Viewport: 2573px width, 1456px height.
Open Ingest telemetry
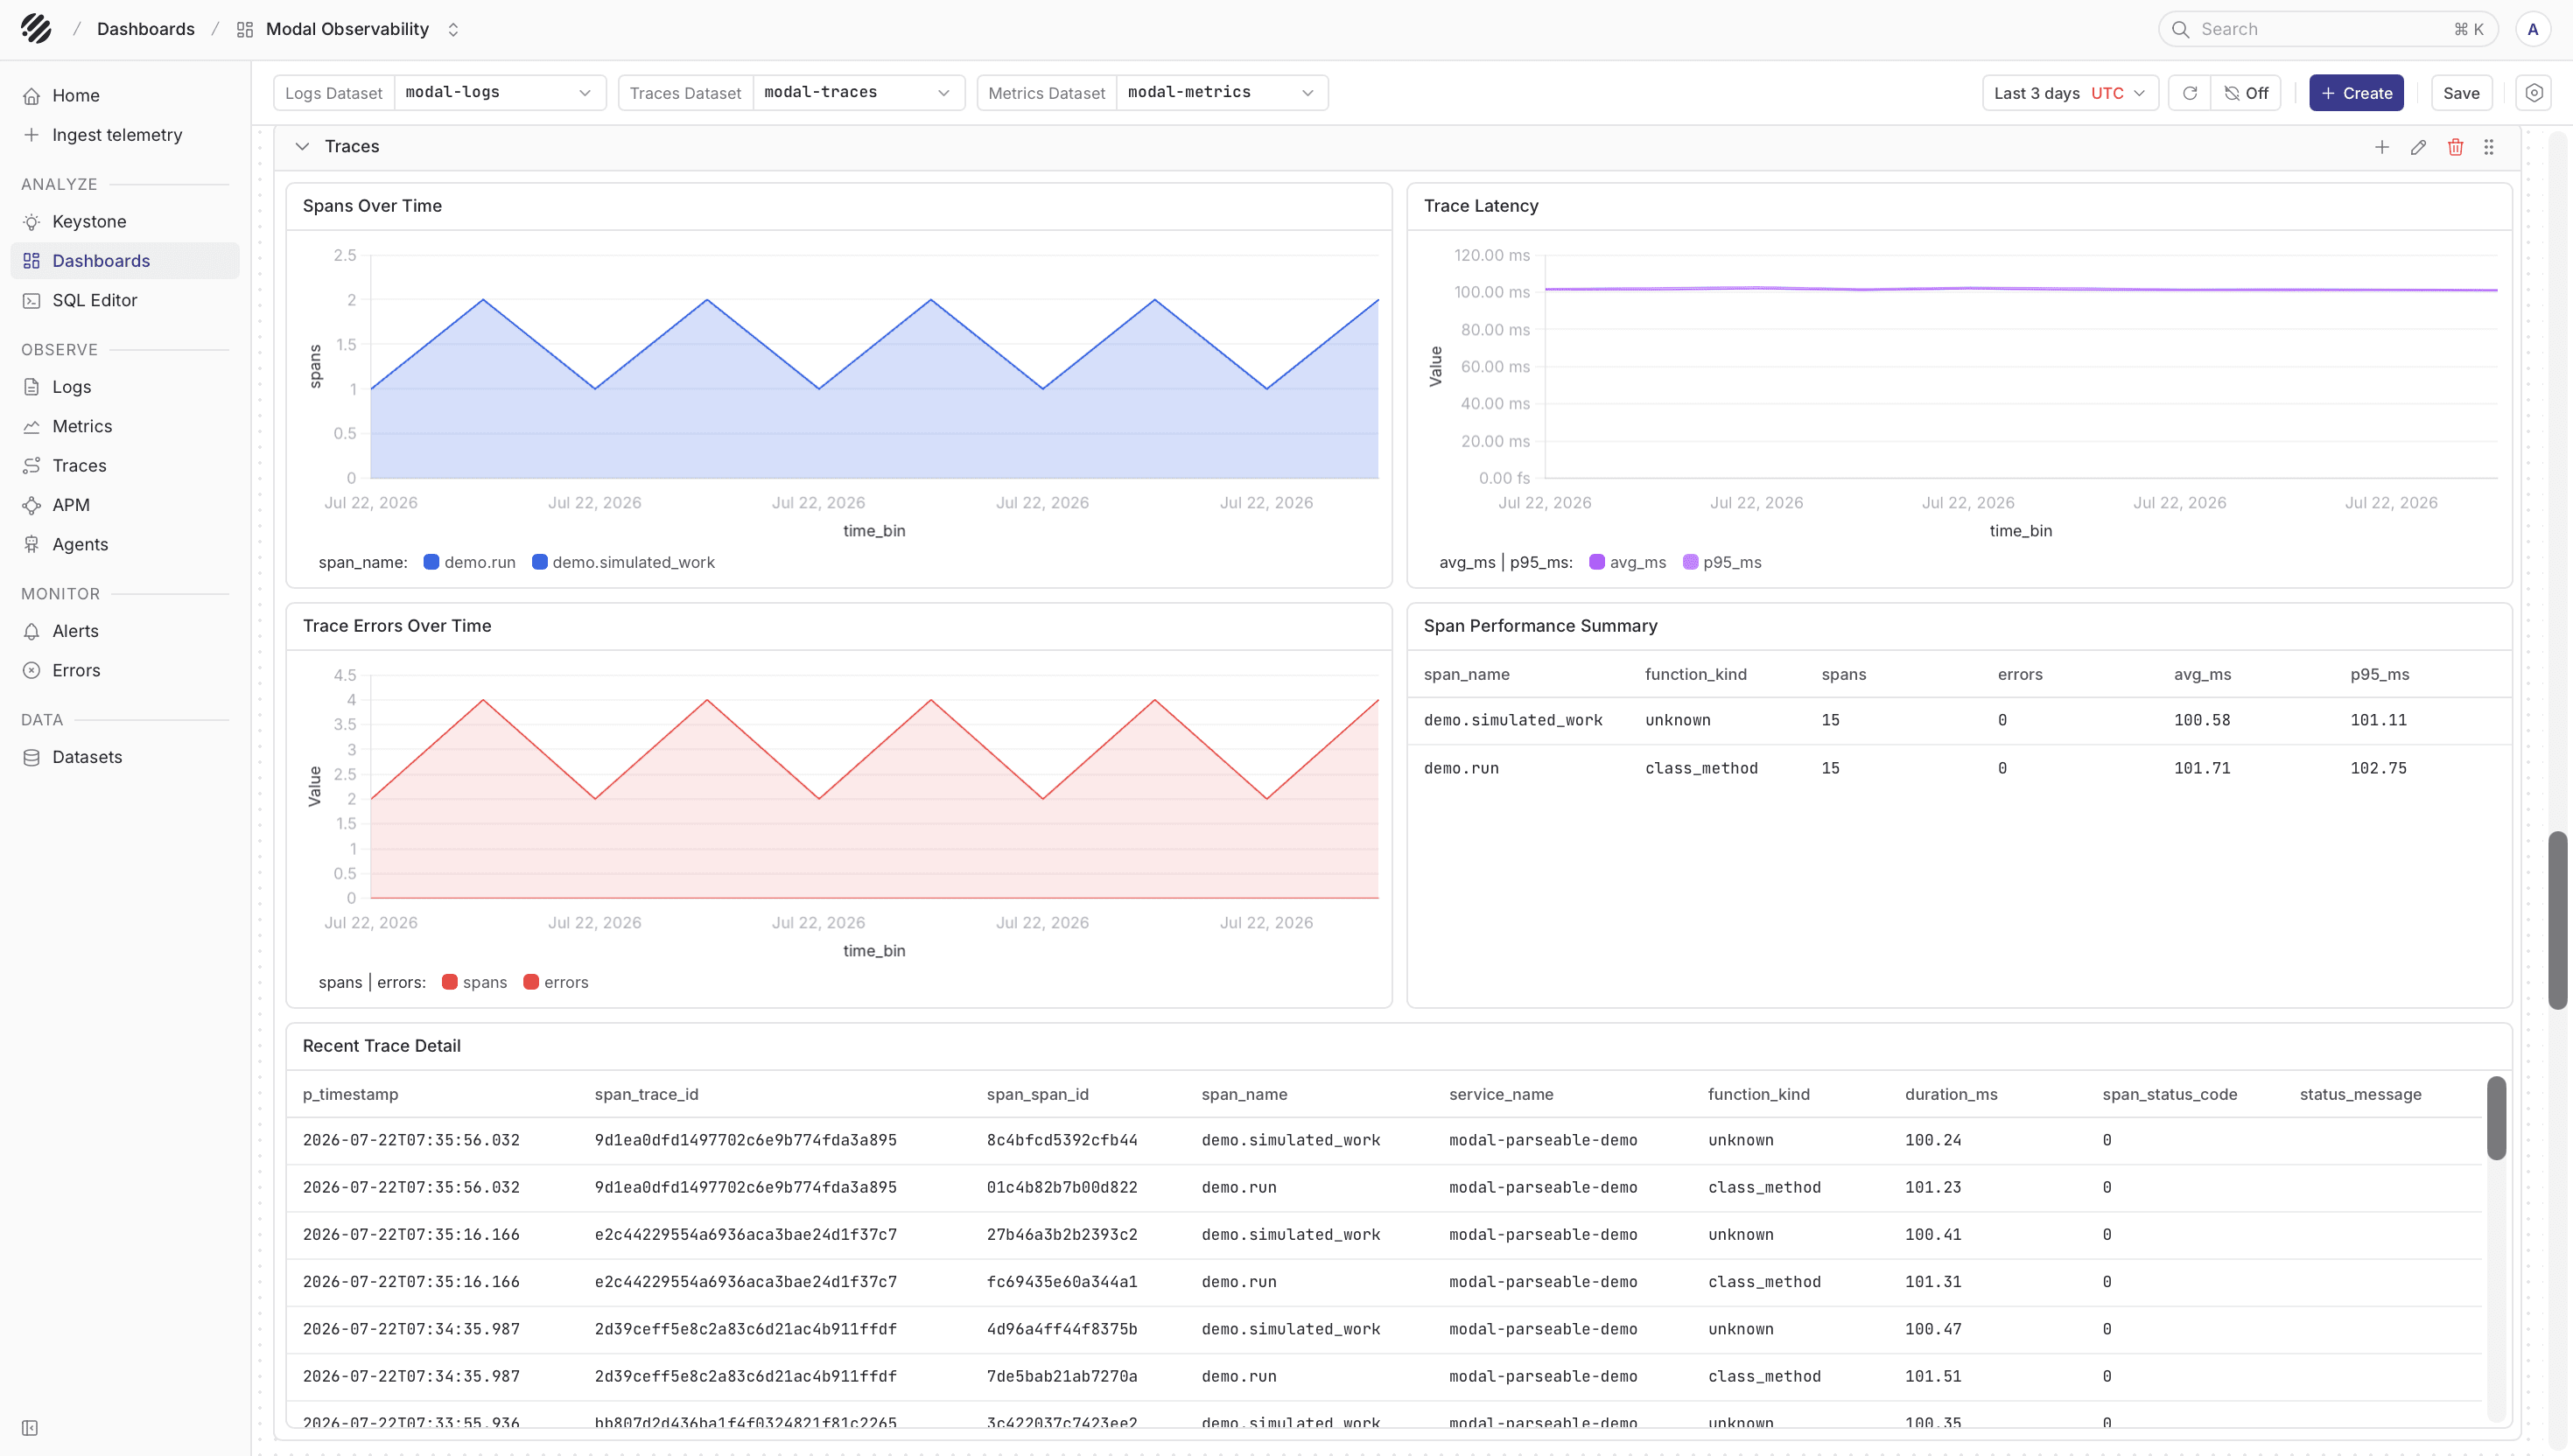(125, 135)
